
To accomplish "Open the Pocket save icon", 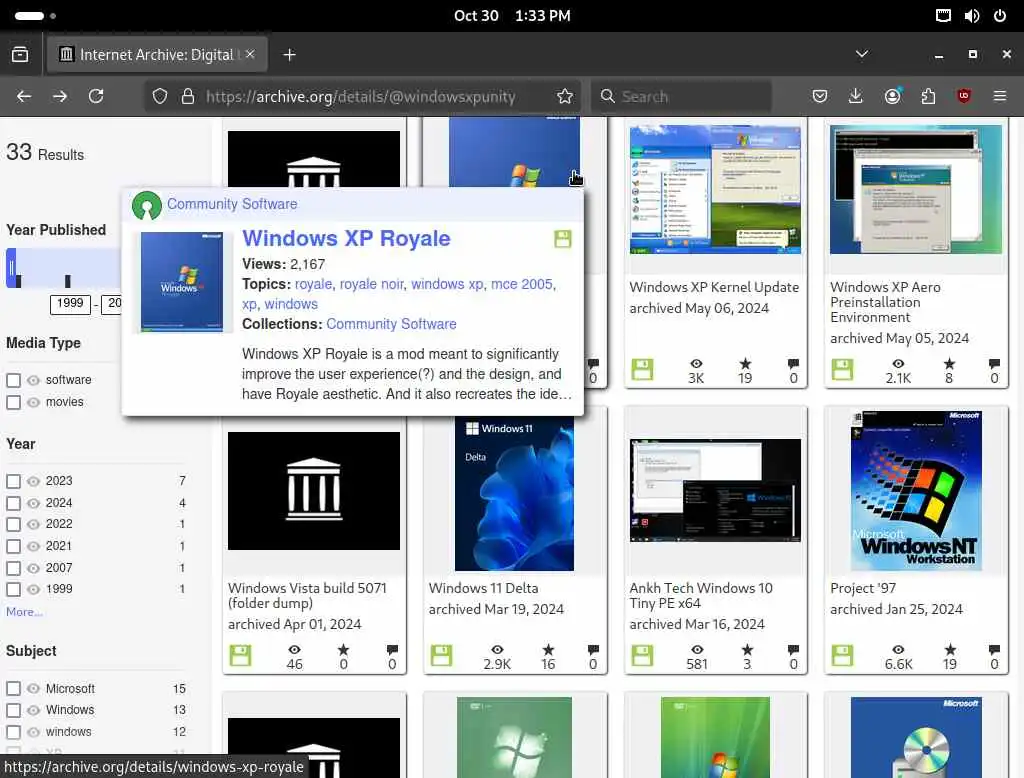I will [x=820, y=96].
